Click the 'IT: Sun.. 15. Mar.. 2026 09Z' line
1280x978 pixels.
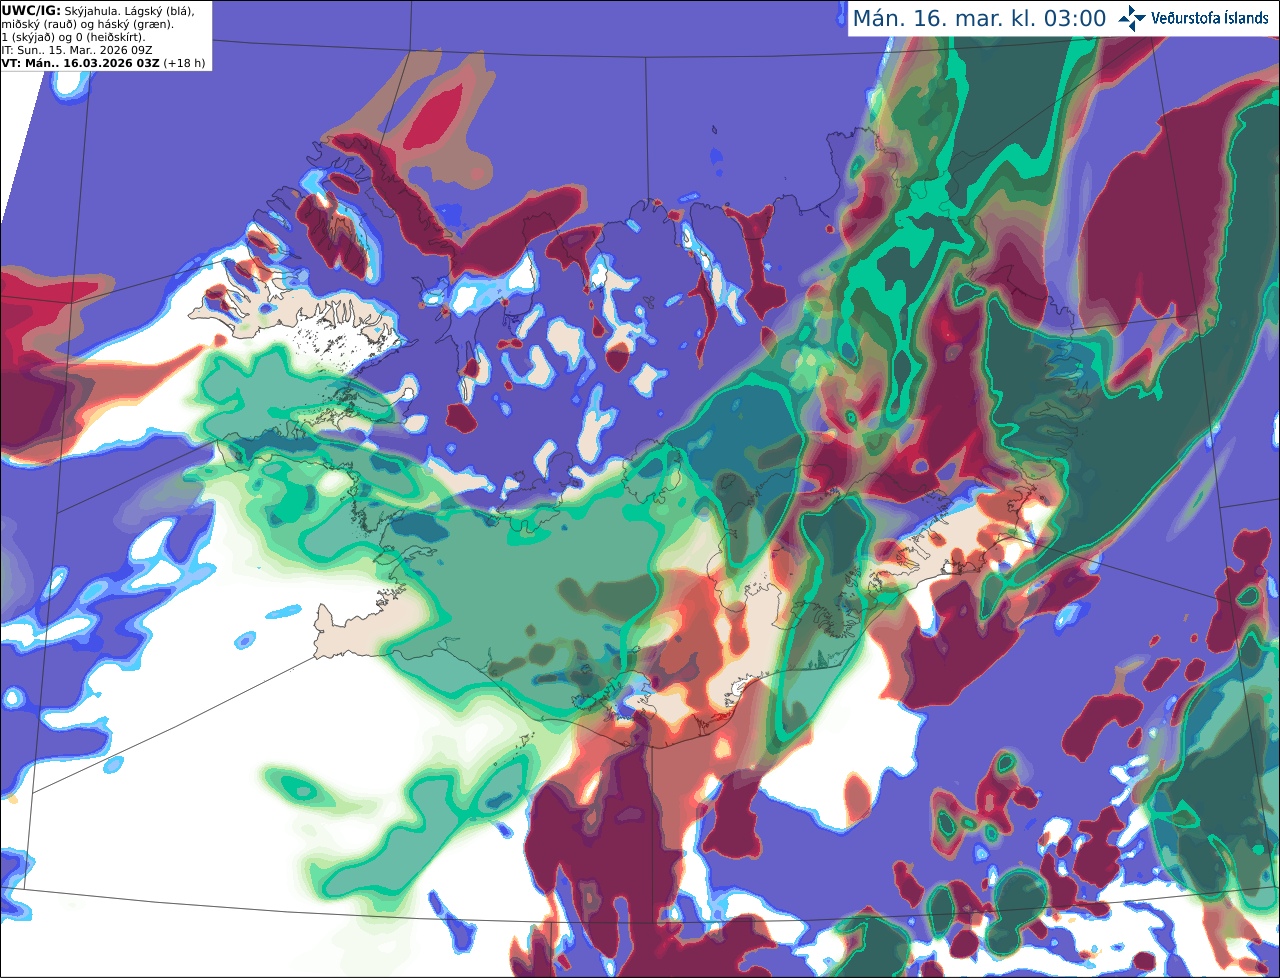[x=77, y=50]
